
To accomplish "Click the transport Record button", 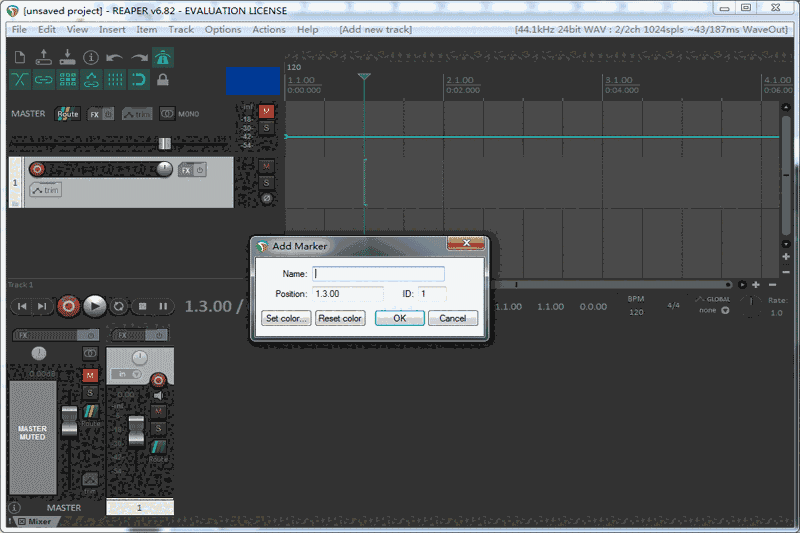I will pyautogui.click(x=68, y=306).
